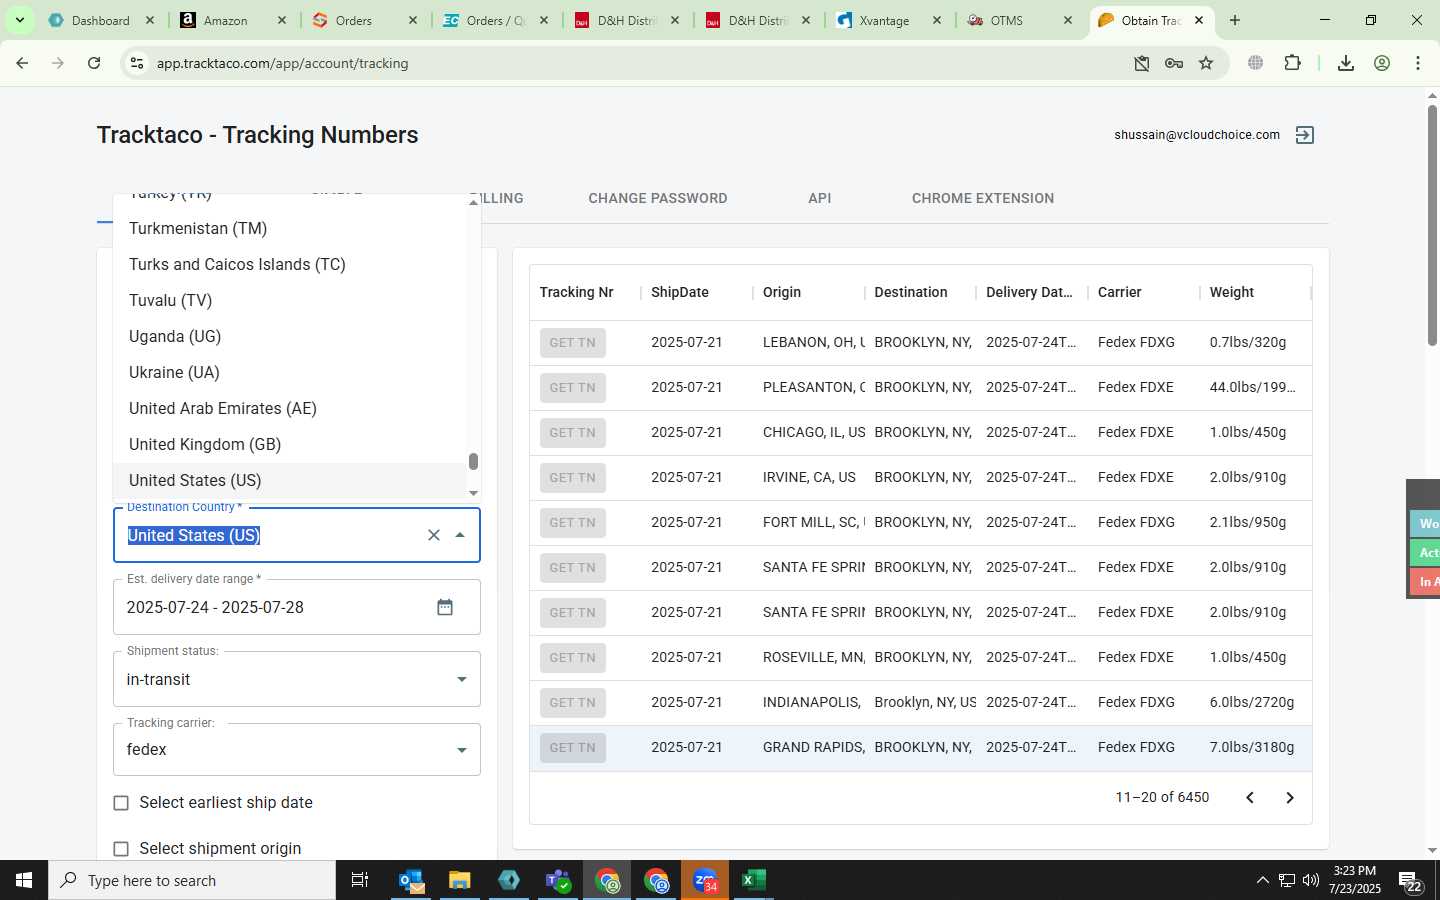
Task: Click the country list scrollbar thumb
Action: point(473,461)
